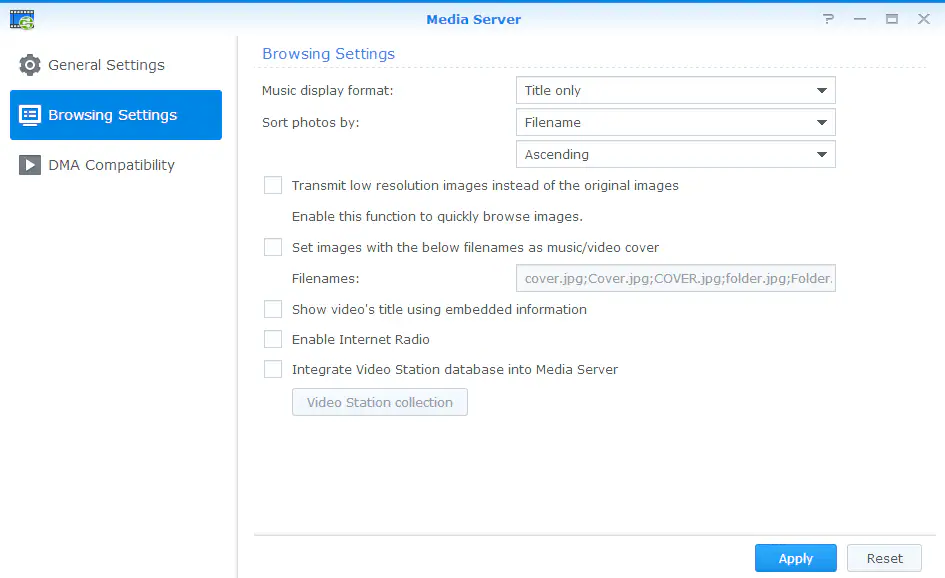Image resolution: width=945 pixels, height=578 pixels.
Task: Click the DMA Compatibility play icon
Action: (x=30, y=165)
